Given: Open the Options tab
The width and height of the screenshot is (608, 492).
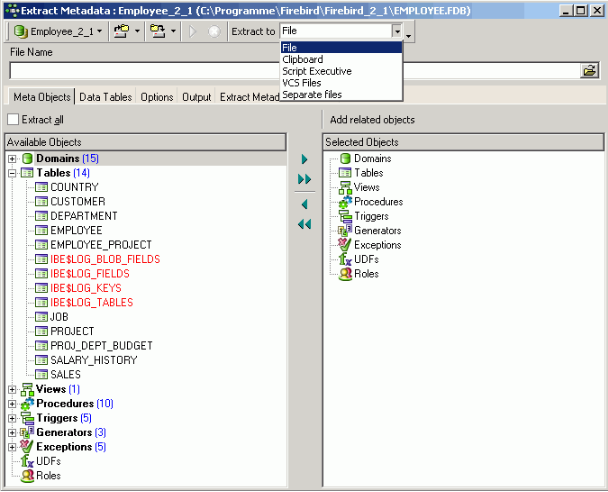Looking at the screenshot, I should click(x=157, y=97).
